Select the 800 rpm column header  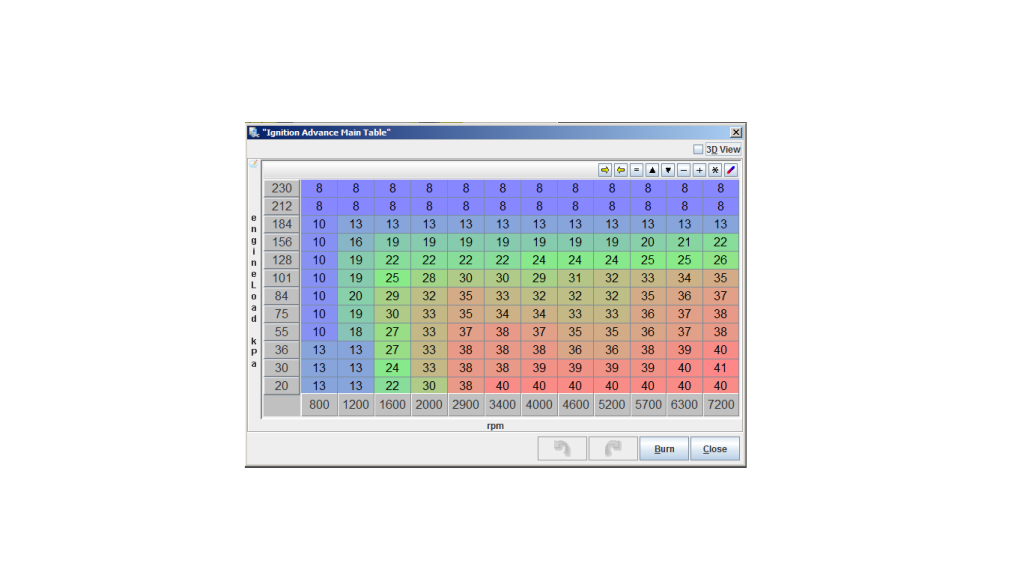point(319,405)
